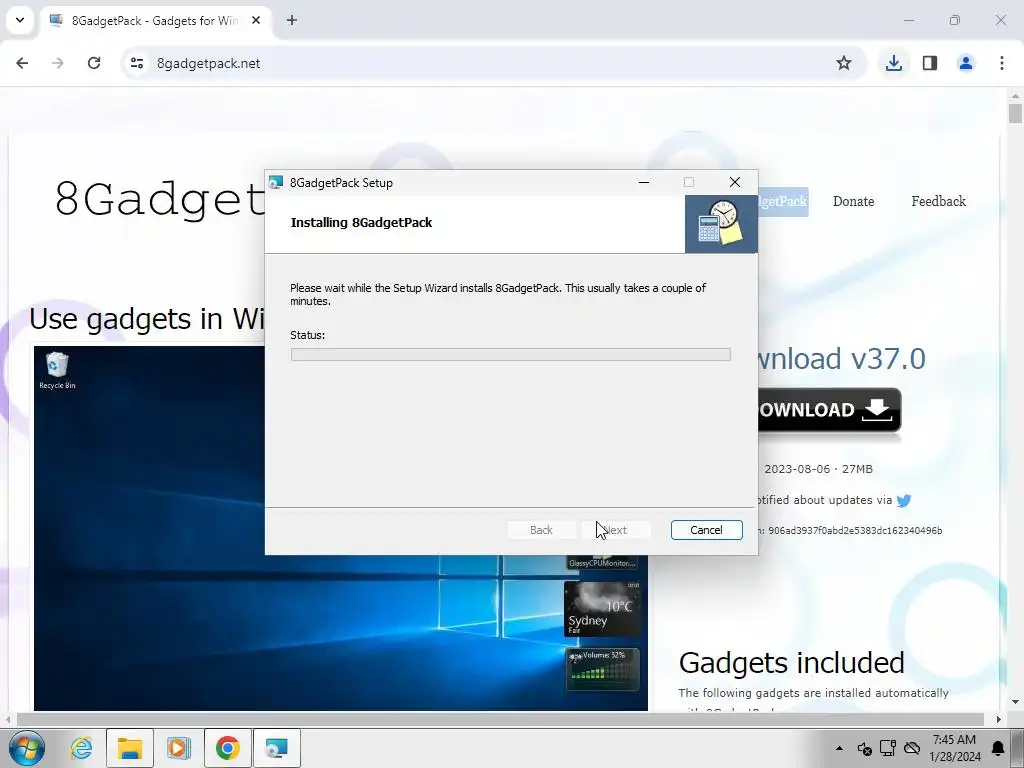Toggle Chrome side panel

pyautogui.click(x=930, y=63)
